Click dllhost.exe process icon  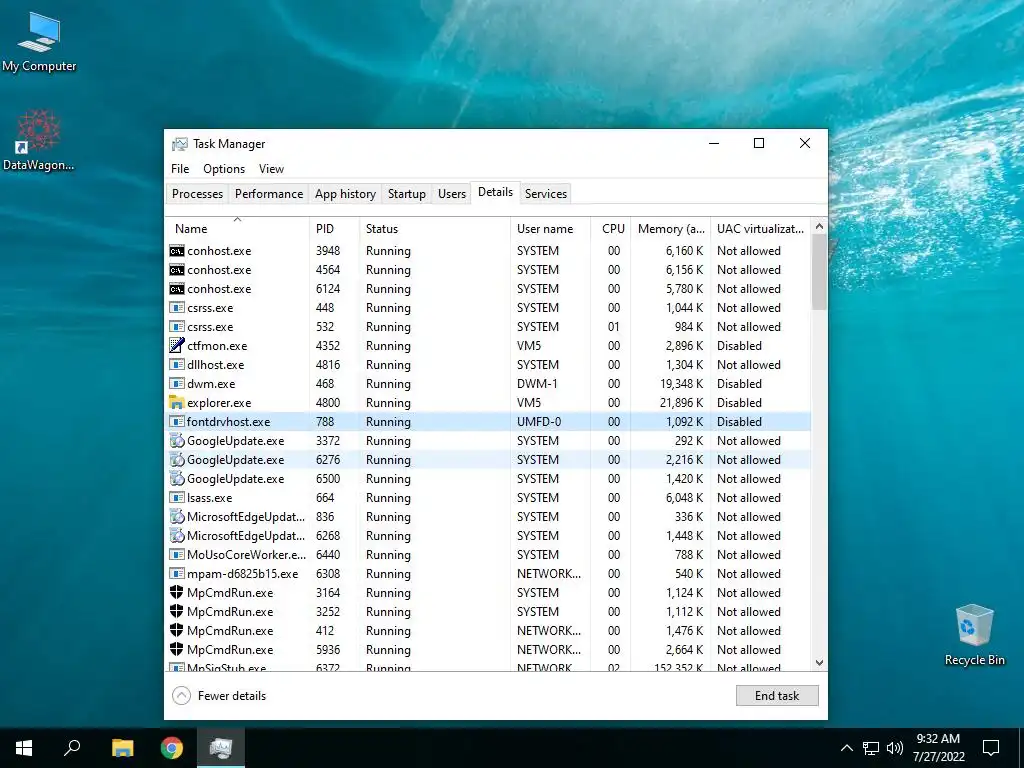click(x=176, y=364)
